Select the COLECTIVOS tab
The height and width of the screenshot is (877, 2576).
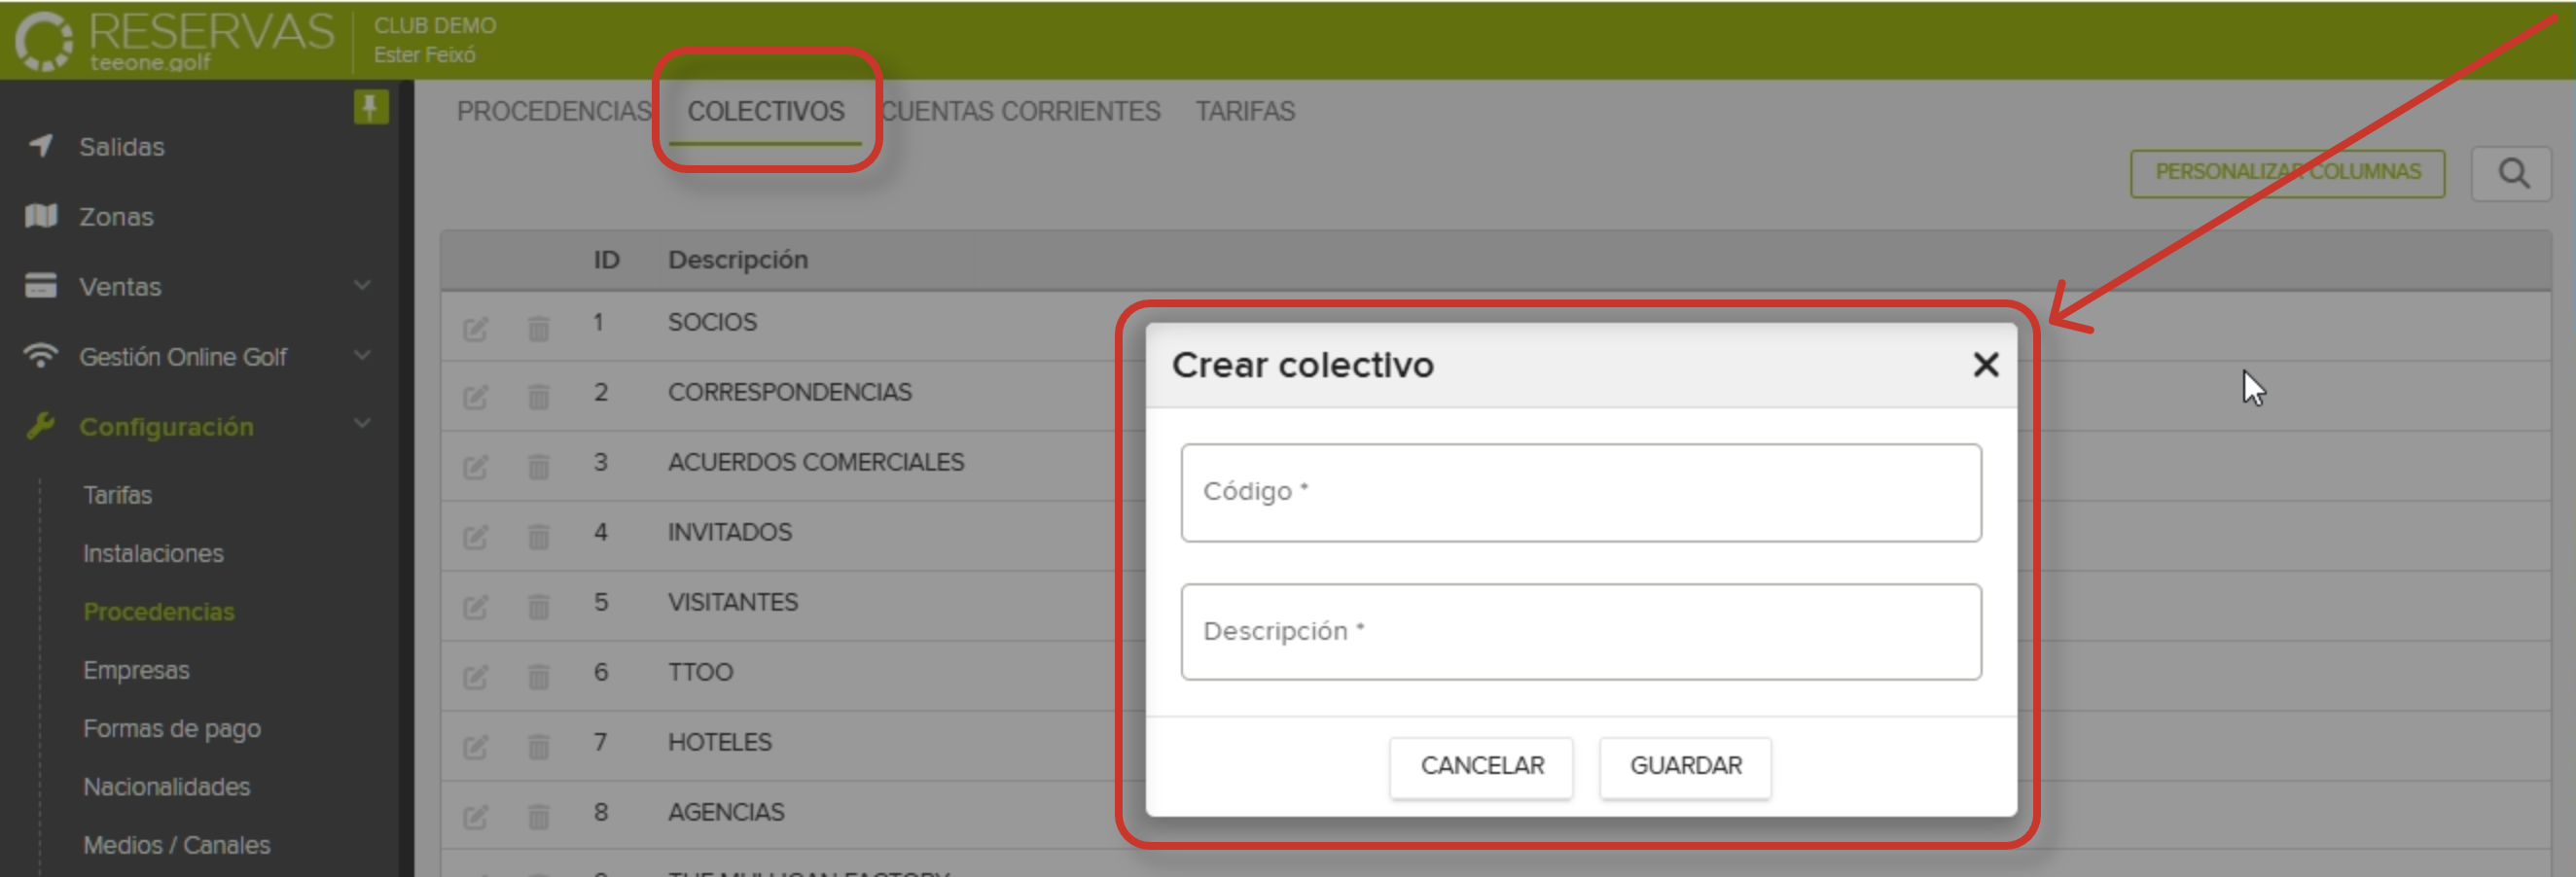pos(766,111)
